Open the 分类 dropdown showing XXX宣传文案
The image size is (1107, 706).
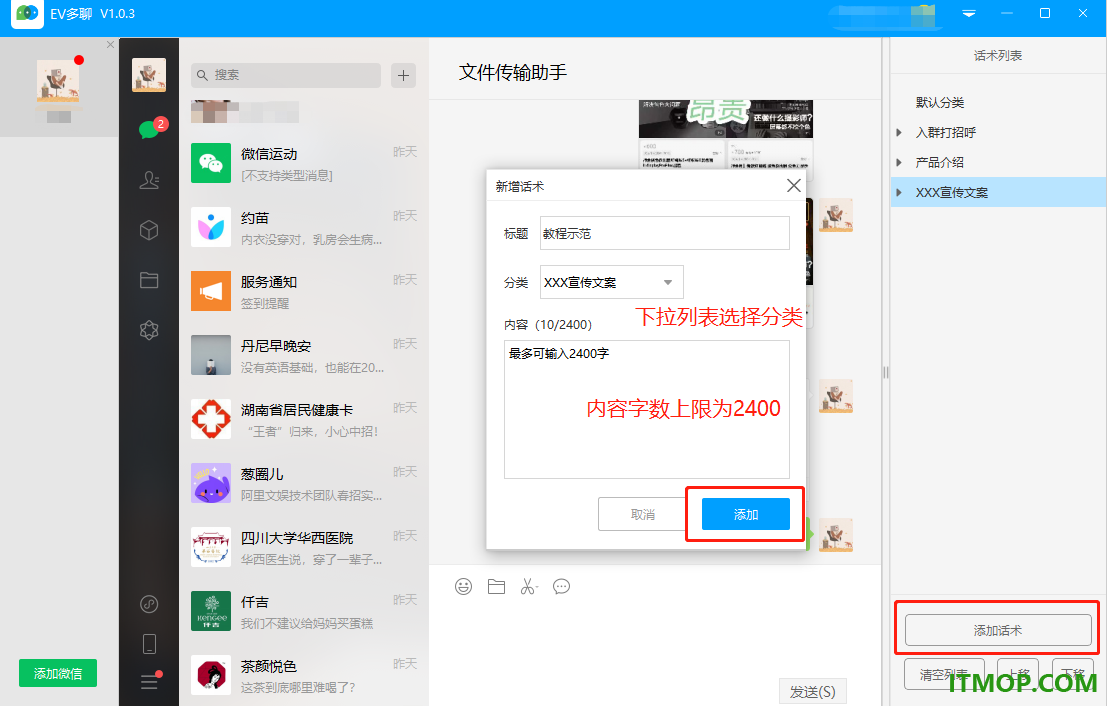(611, 282)
